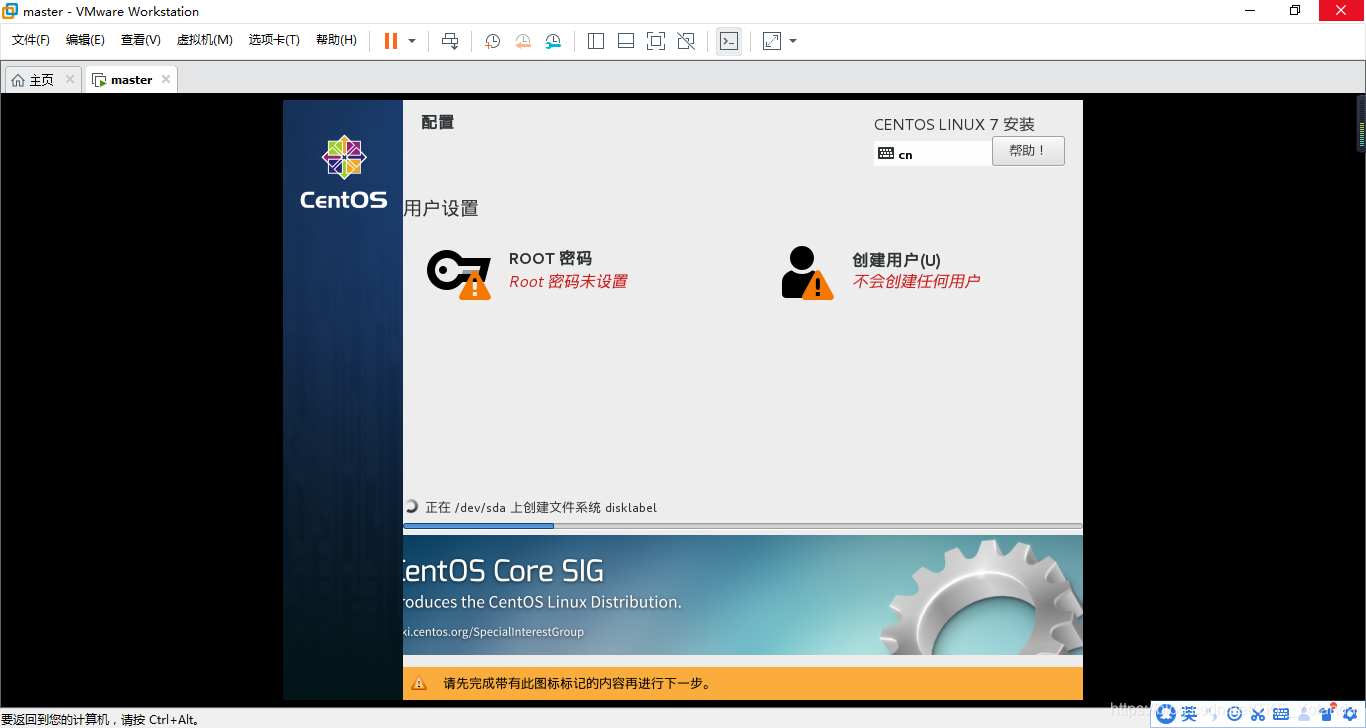Click the IME logo icon
This screenshot has width=1366, height=728.
click(x=1166, y=714)
